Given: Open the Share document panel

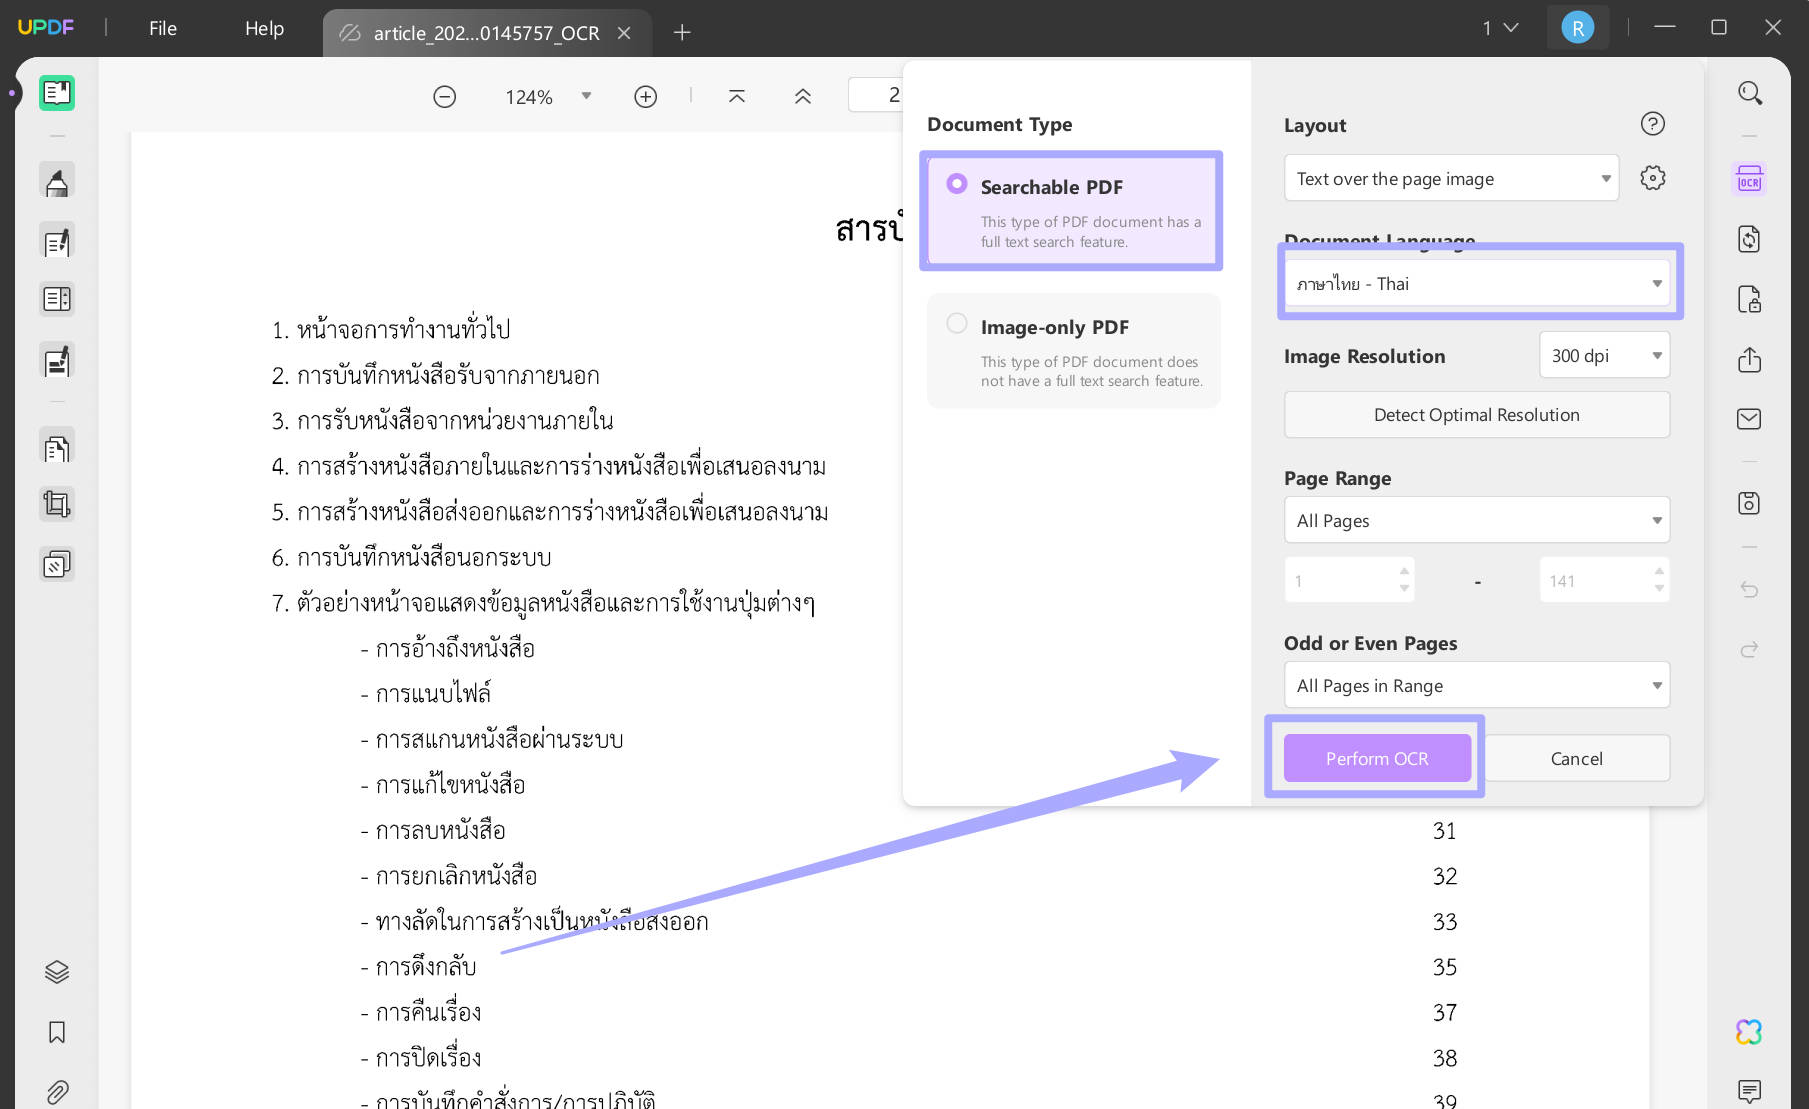Looking at the screenshot, I should [x=1749, y=359].
